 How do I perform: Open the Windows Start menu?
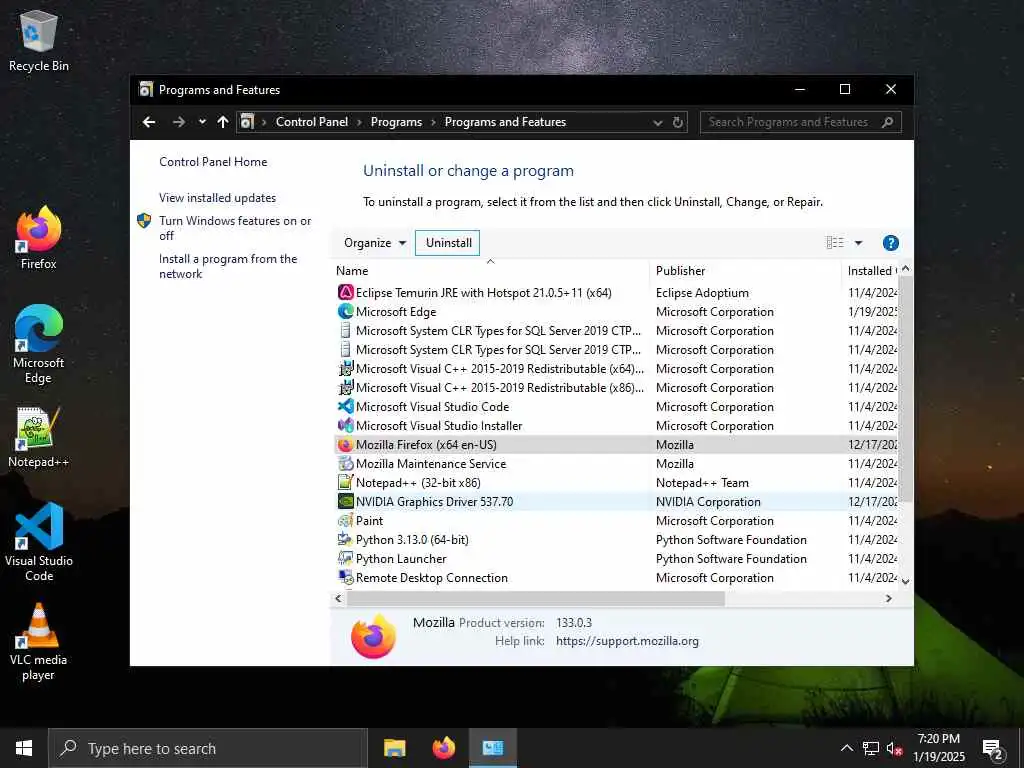point(24,748)
